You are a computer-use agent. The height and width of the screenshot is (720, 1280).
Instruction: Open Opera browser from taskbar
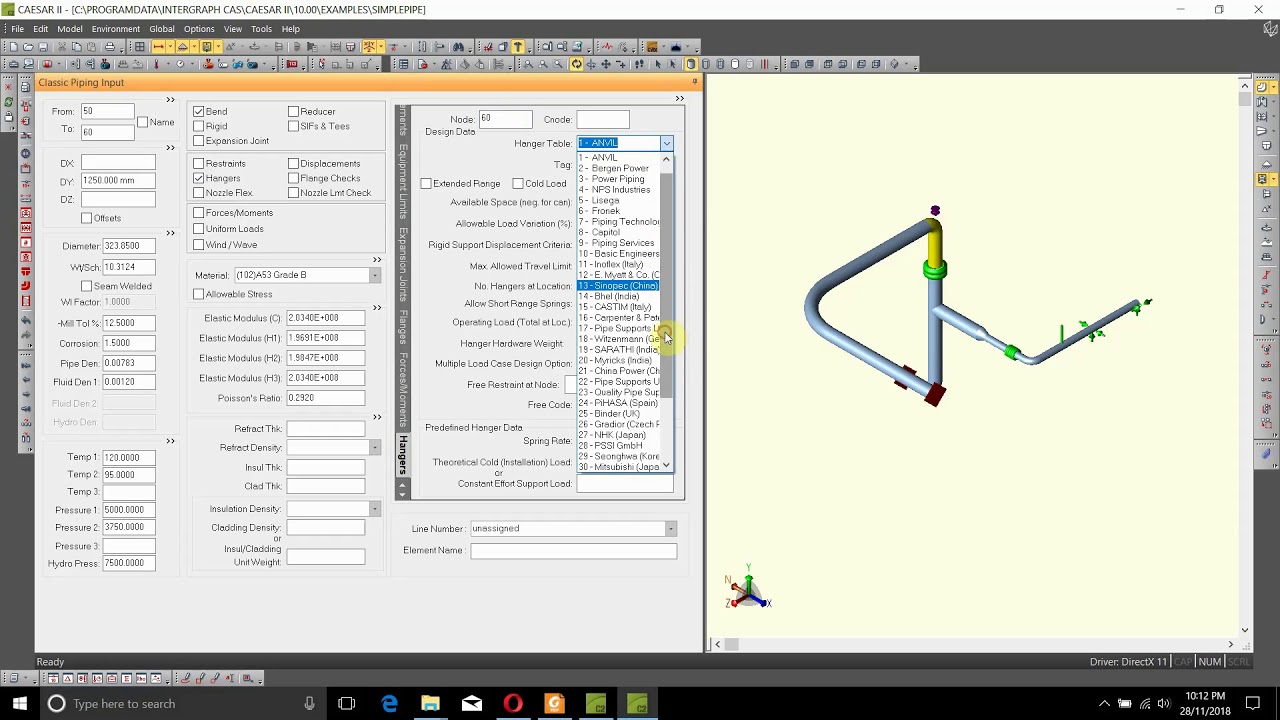point(513,704)
